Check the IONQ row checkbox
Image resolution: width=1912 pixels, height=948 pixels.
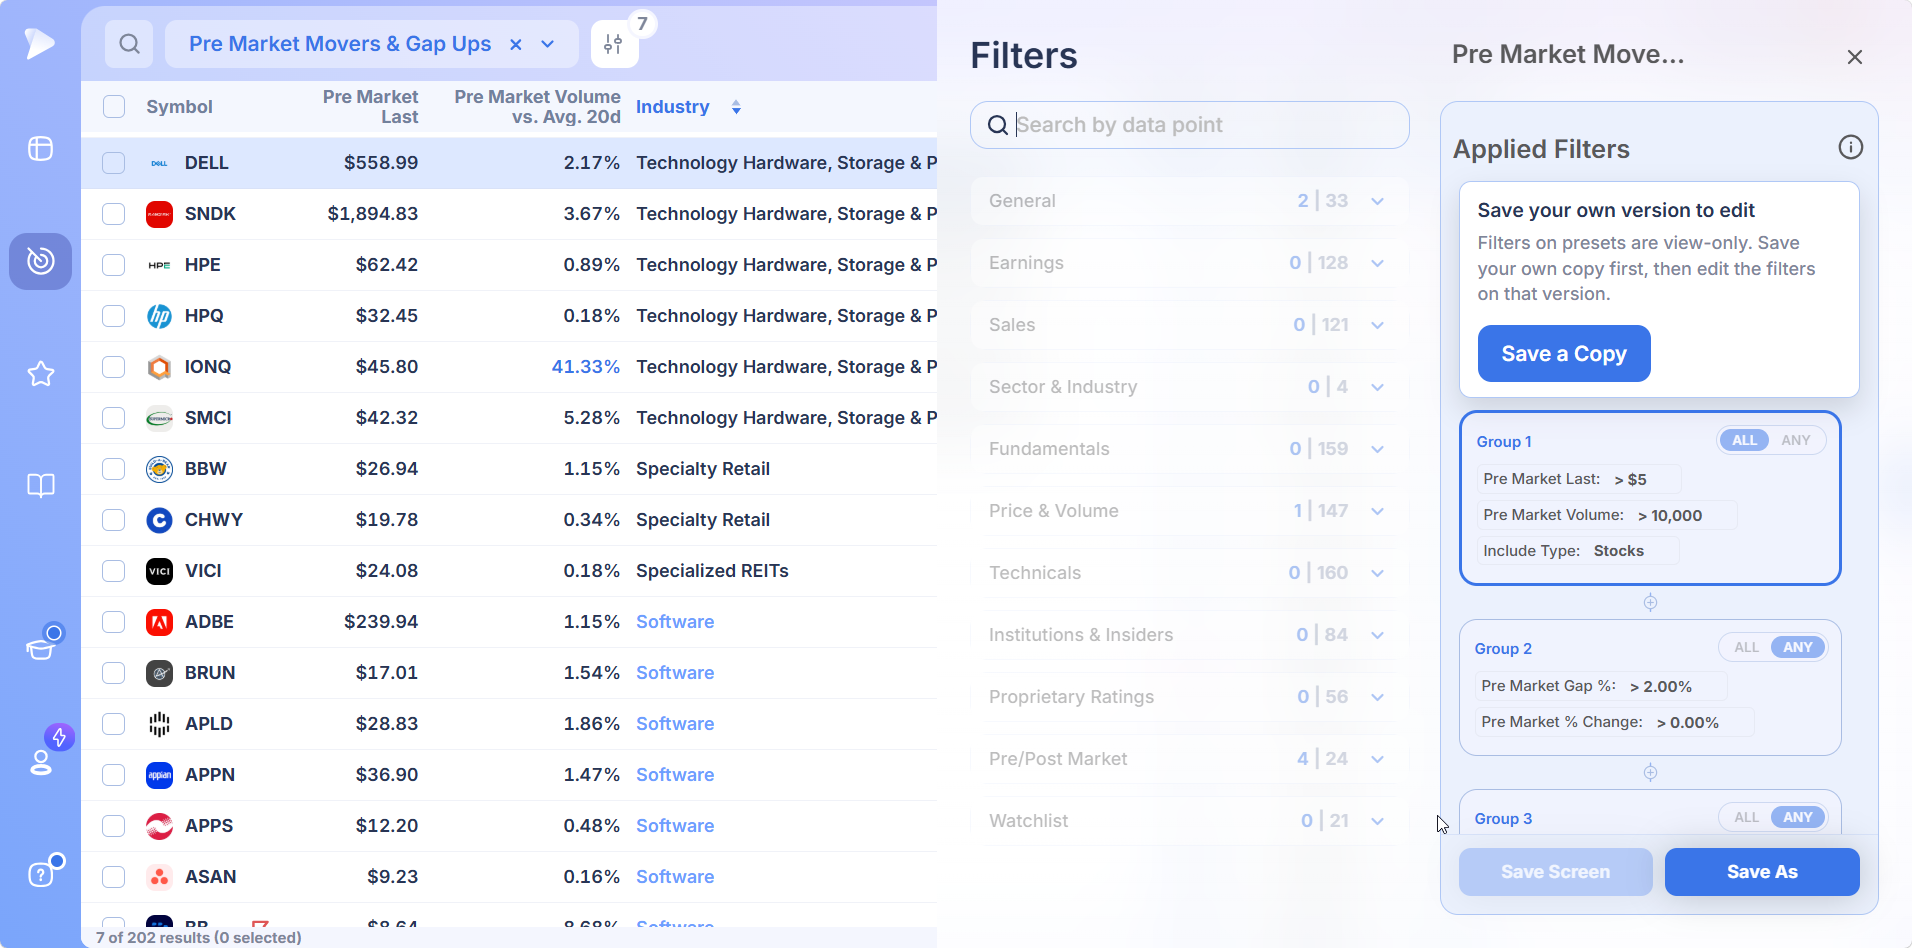coord(114,367)
